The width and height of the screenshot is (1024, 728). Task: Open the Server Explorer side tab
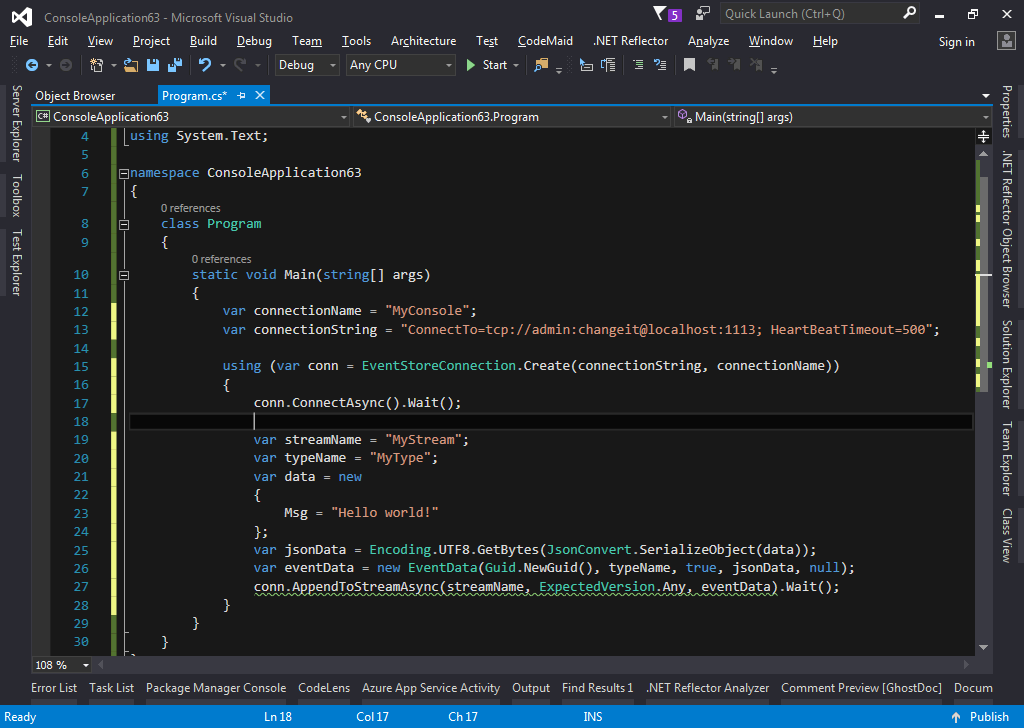pyautogui.click(x=16, y=123)
